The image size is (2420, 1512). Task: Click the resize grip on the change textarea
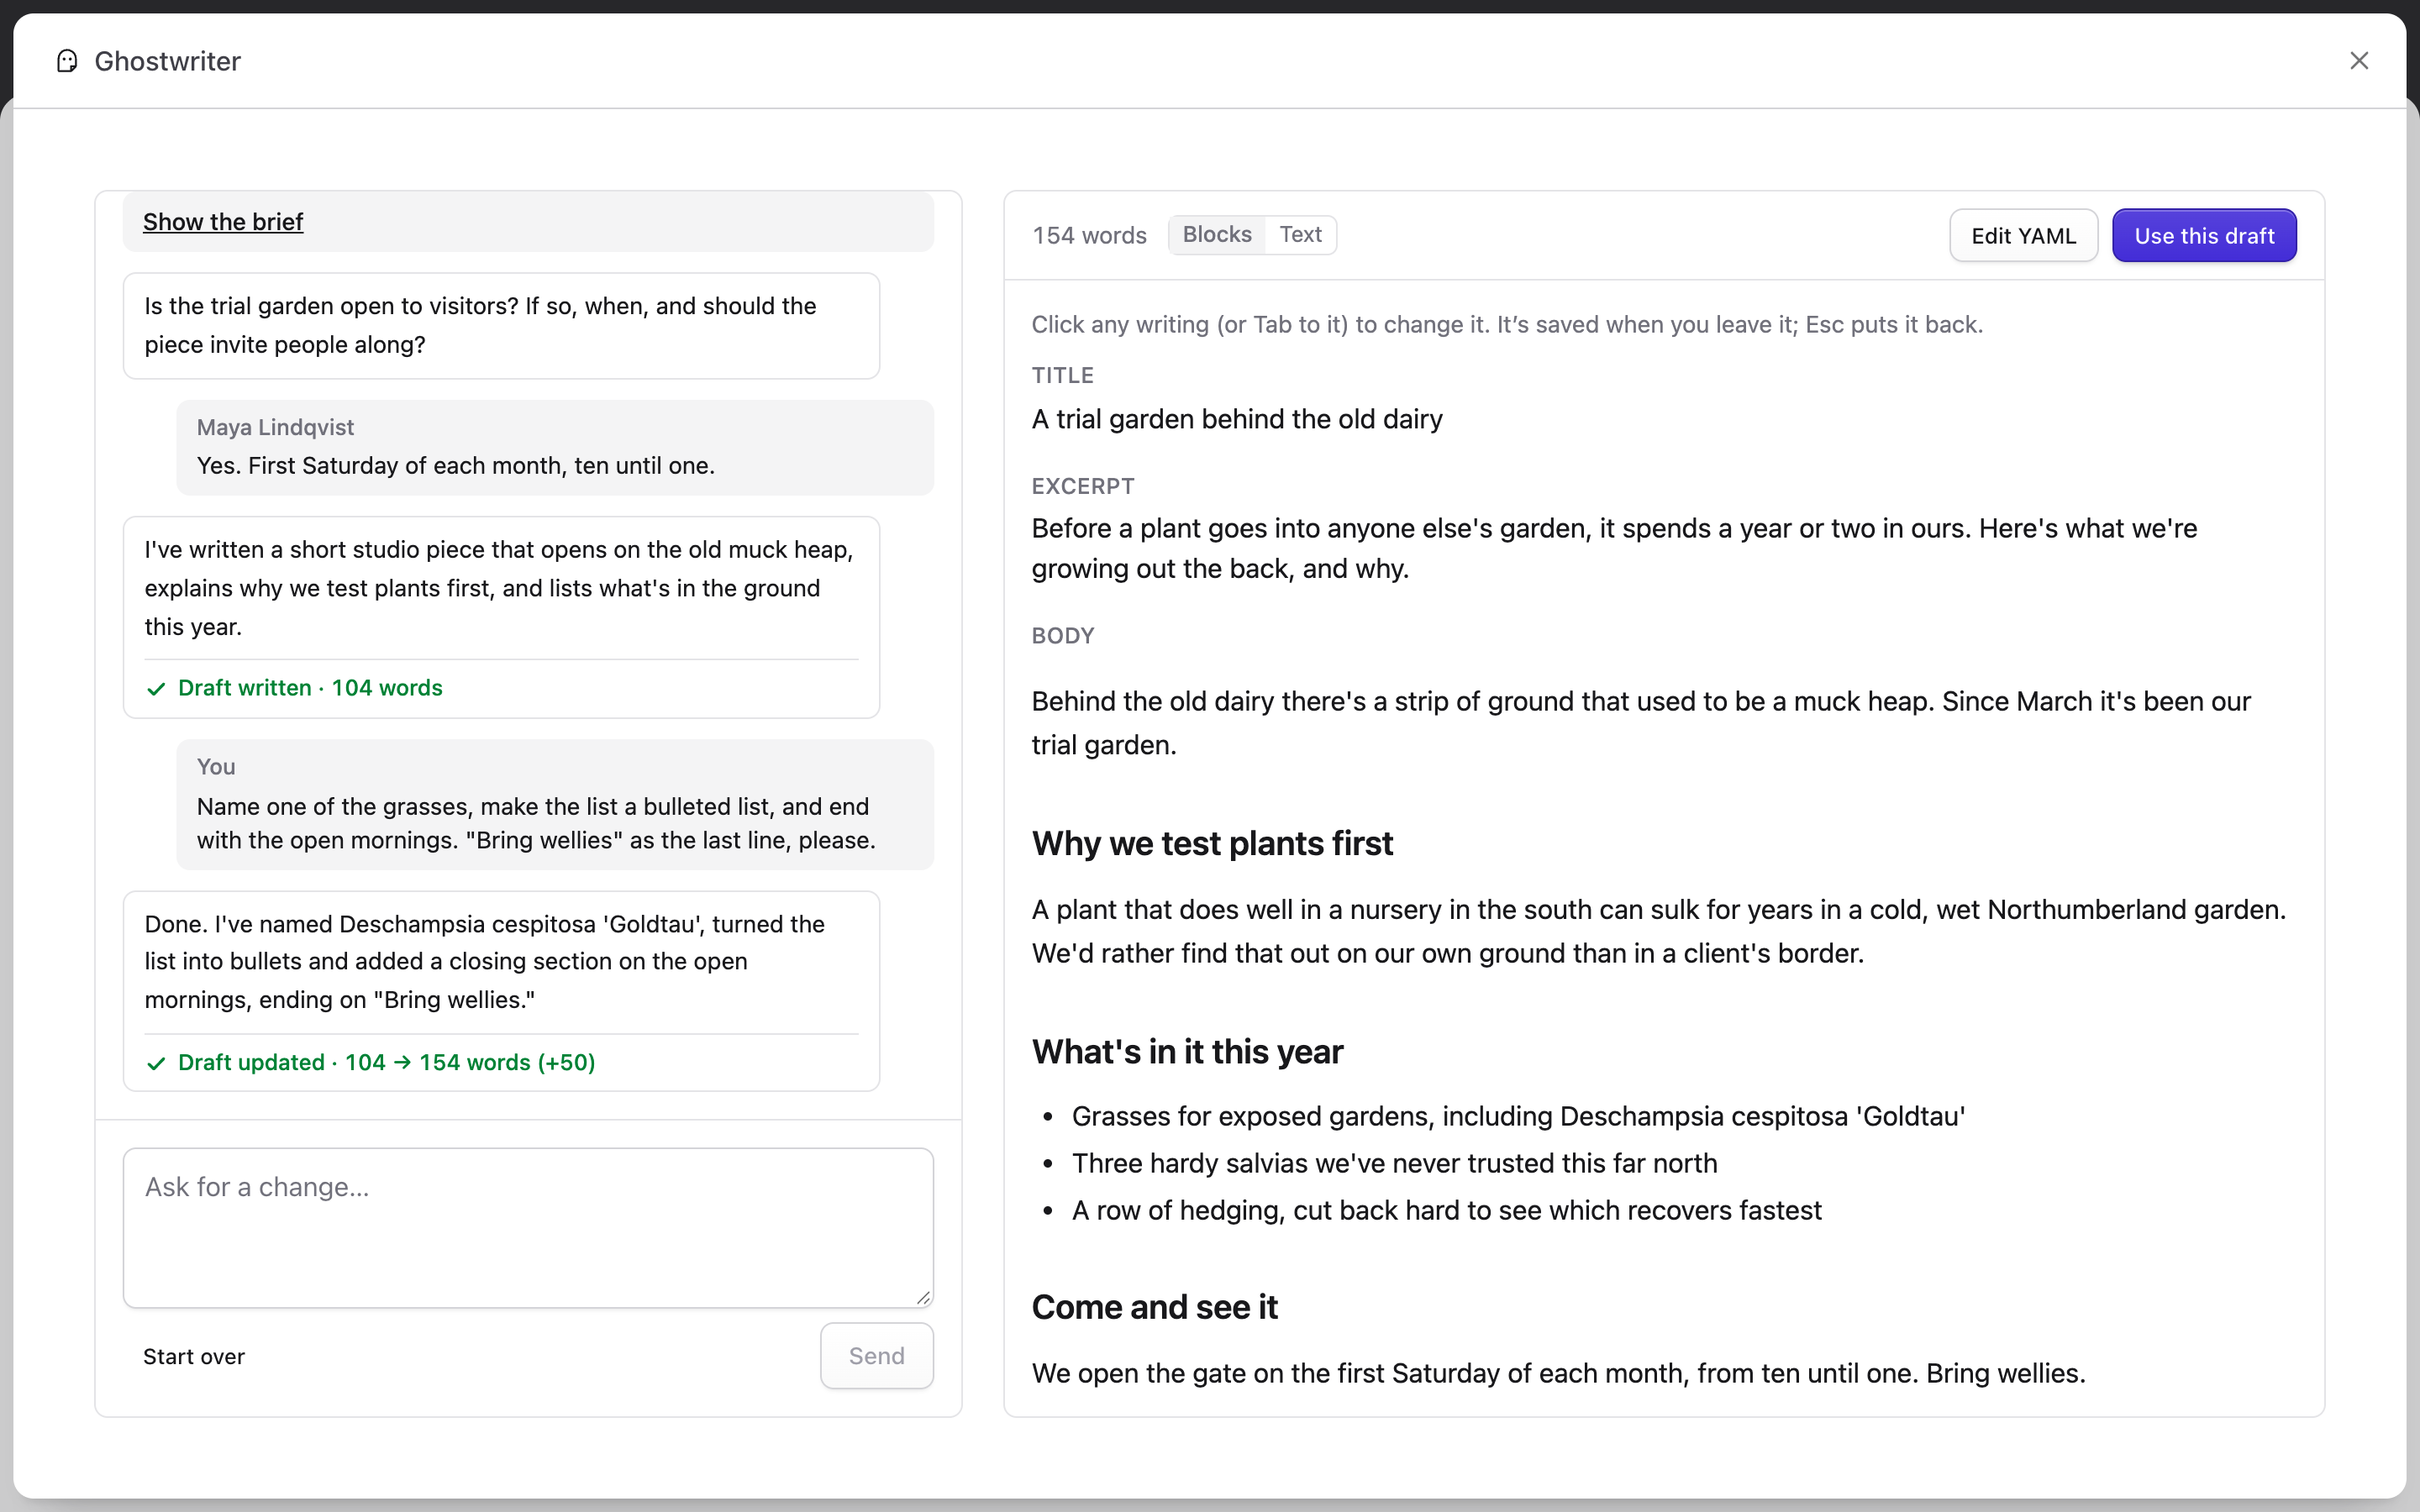click(923, 1297)
